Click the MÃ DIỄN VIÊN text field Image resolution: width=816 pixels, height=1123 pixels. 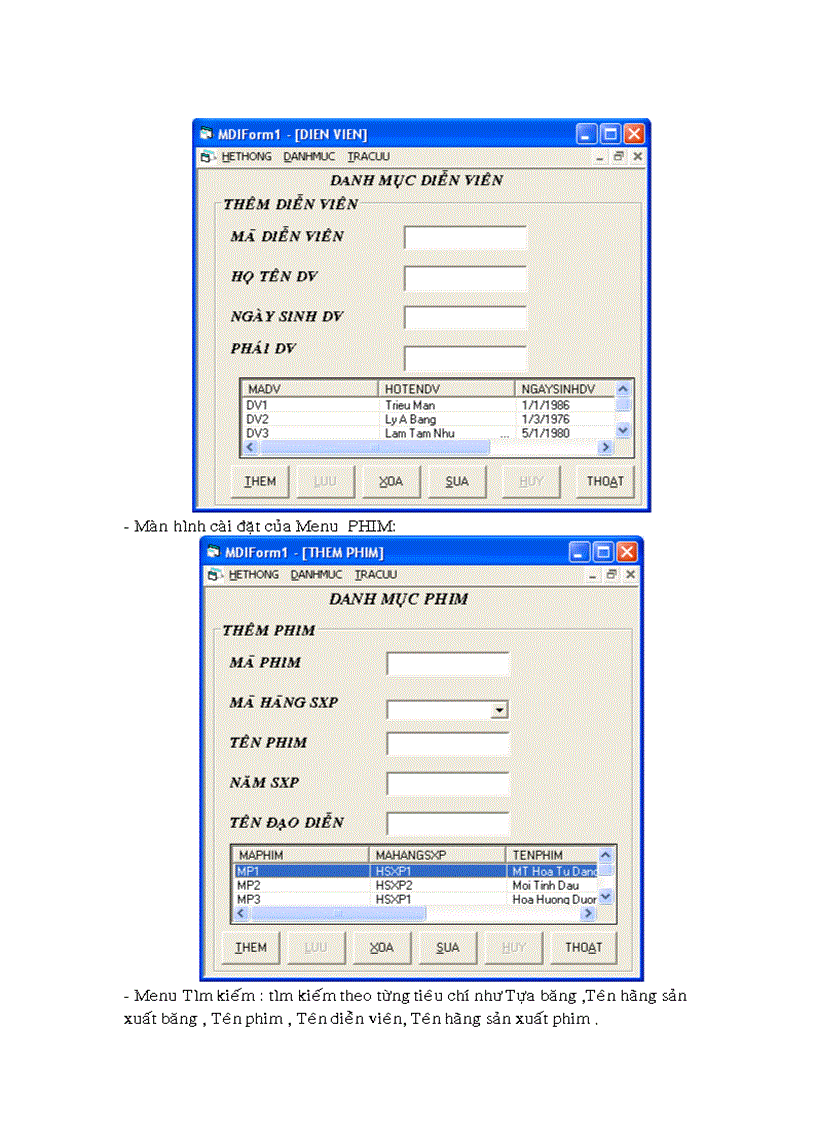(x=465, y=238)
